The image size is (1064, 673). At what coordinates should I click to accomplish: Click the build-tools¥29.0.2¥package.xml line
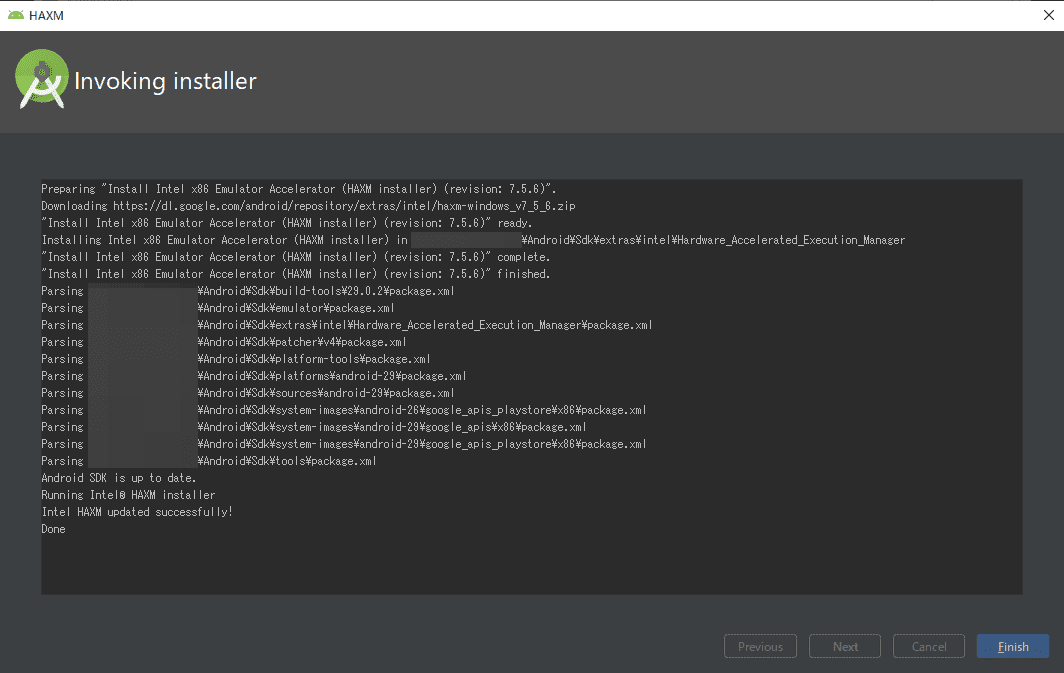[x=248, y=291]
